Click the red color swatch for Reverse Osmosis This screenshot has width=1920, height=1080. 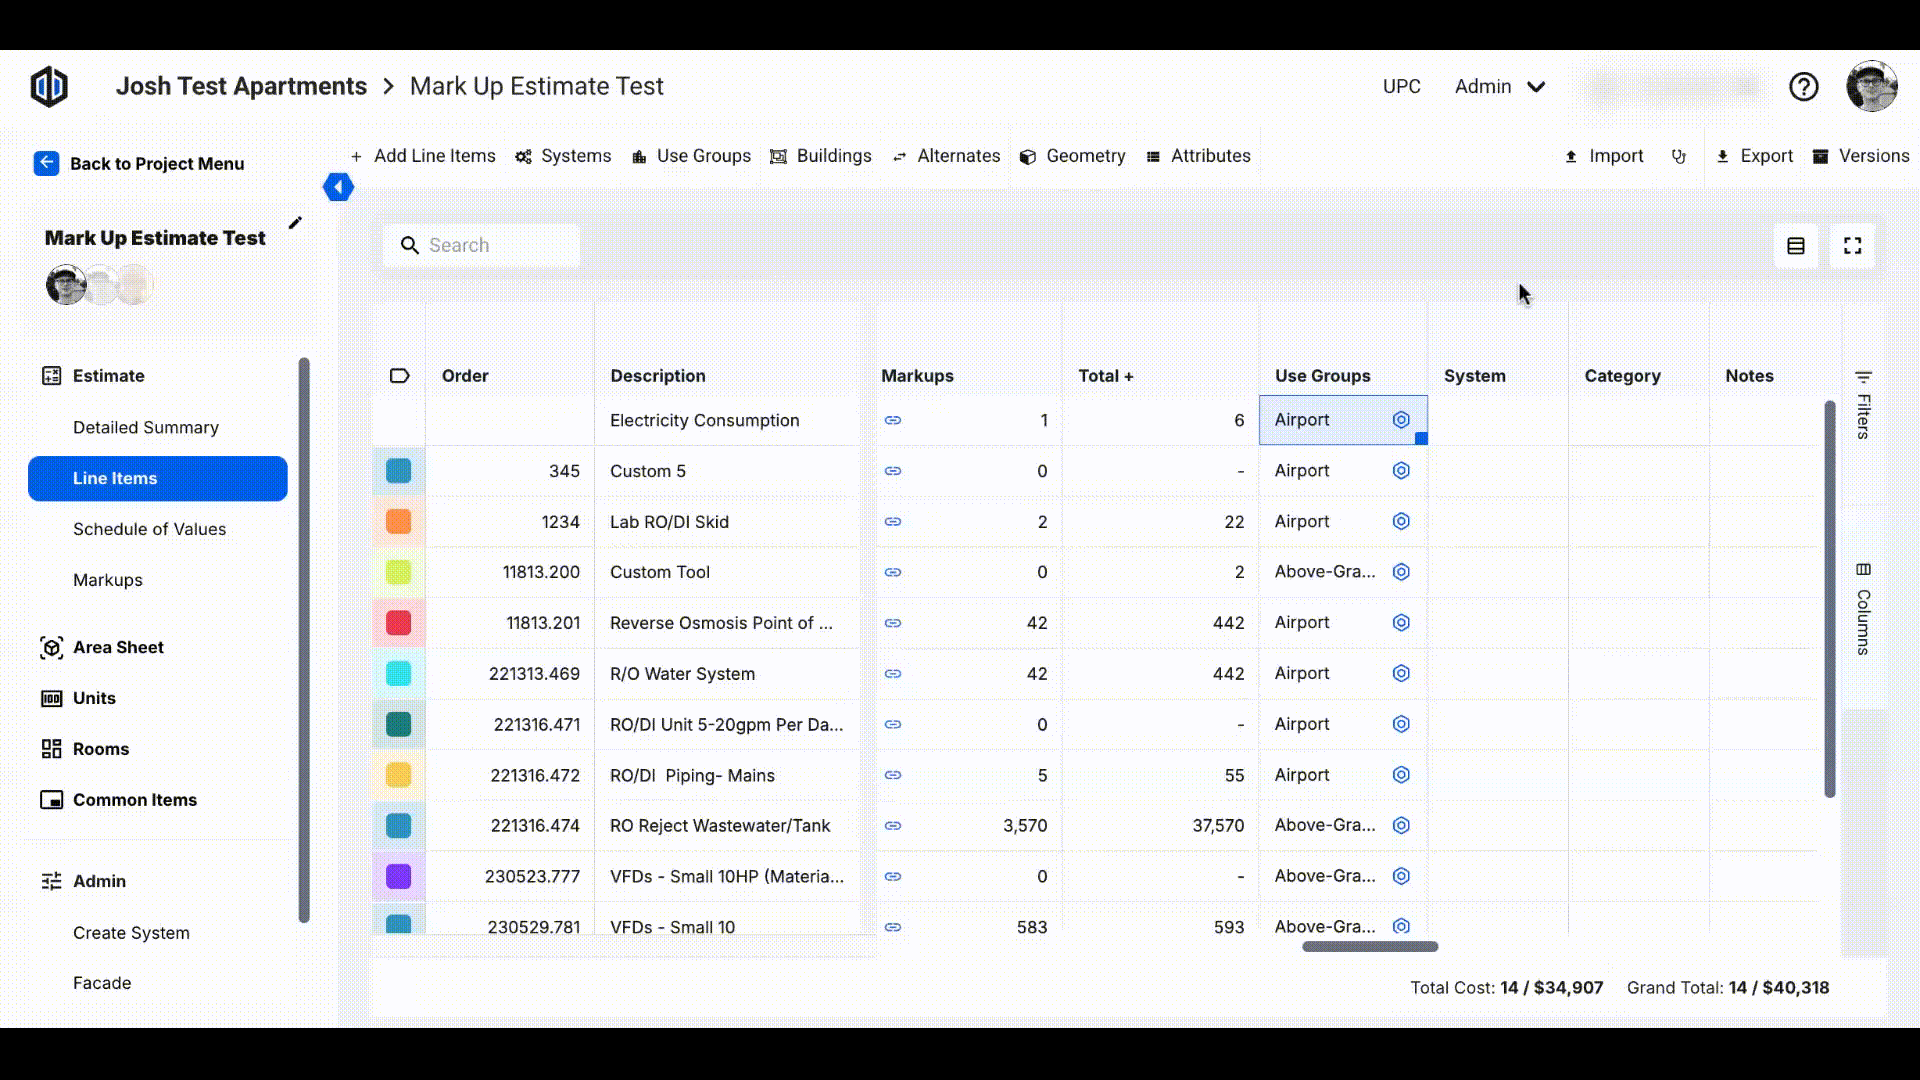[x=398, y=623]
